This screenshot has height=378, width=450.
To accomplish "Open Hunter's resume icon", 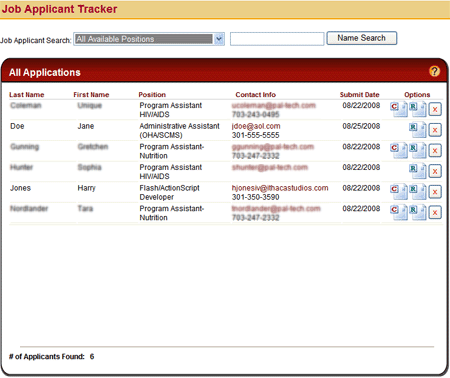I will pyautogui.click(x=418, y=171).
